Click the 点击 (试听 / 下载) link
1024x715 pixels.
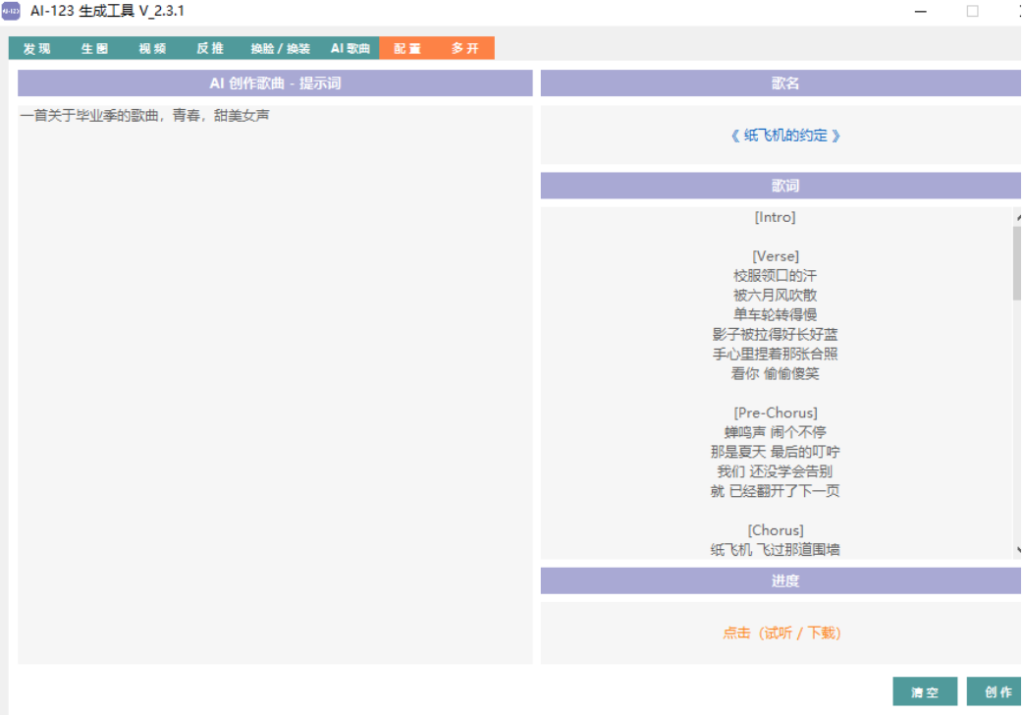point(781,633)
